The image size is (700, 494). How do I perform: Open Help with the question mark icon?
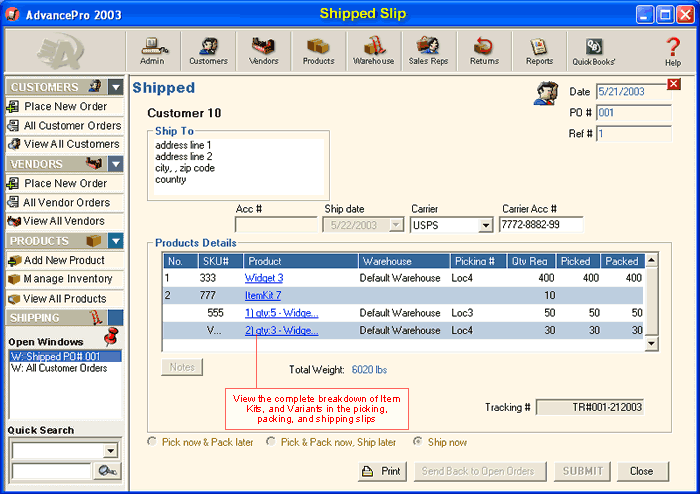(673, 52)
